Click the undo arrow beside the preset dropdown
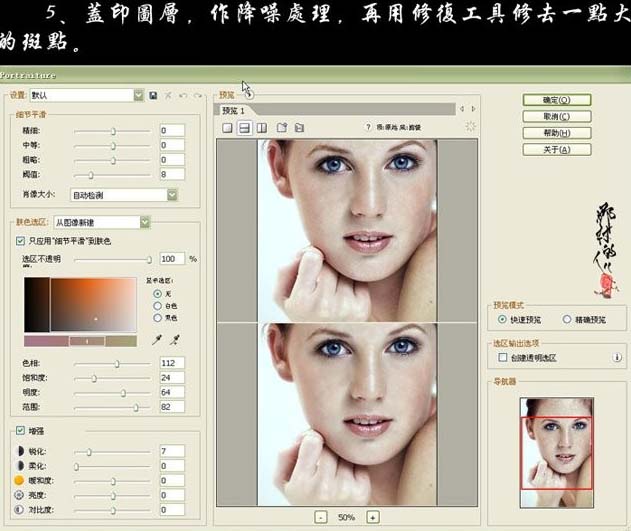Screen dimensions: 631x531 click(x=183, y=95)
